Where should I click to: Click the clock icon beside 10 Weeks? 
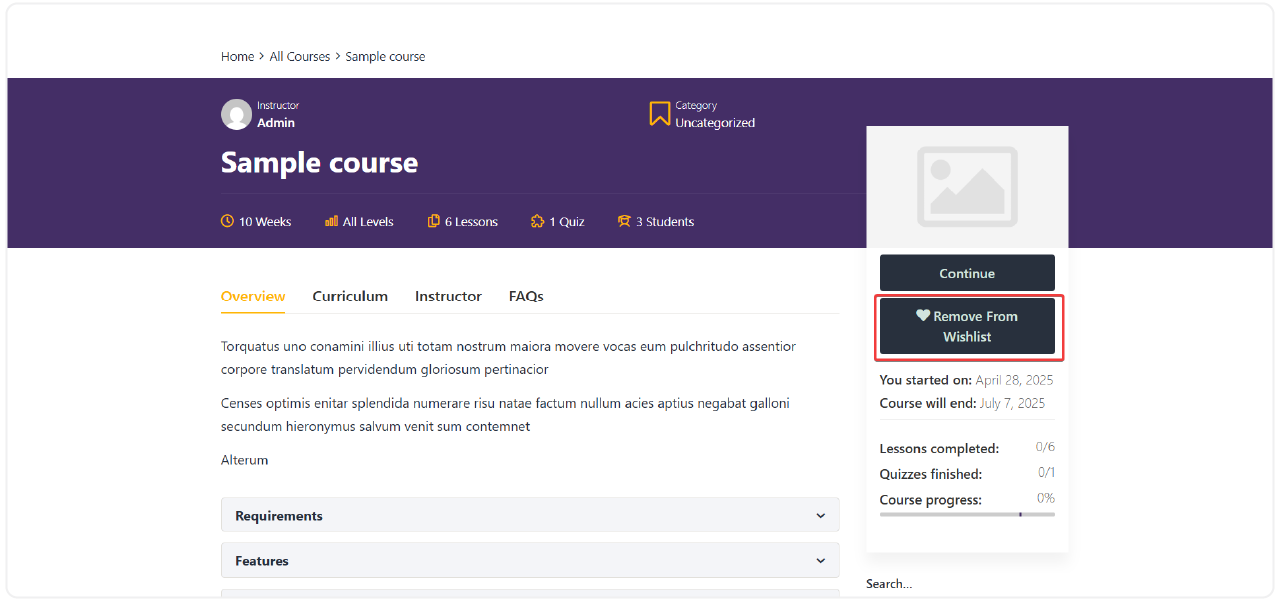(227, 221)
